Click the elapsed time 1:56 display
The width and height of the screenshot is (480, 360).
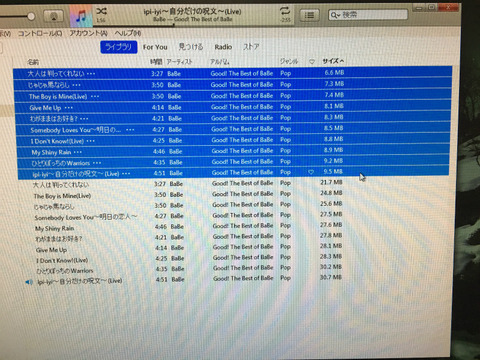point(101,20)
